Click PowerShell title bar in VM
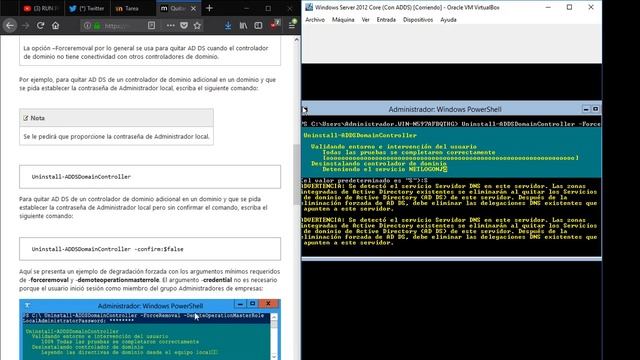640x360 pixels. [x=445, y=109]
